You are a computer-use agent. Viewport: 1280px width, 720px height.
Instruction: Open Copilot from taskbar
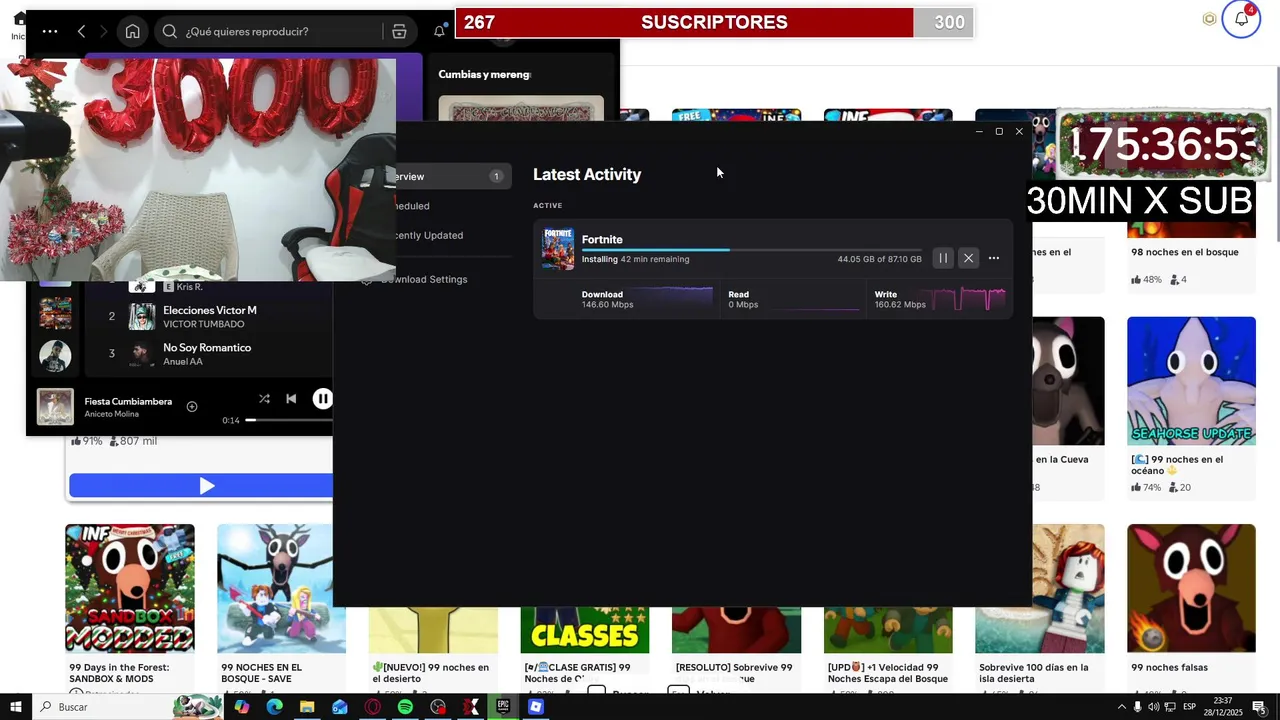[x=242, y=707]
